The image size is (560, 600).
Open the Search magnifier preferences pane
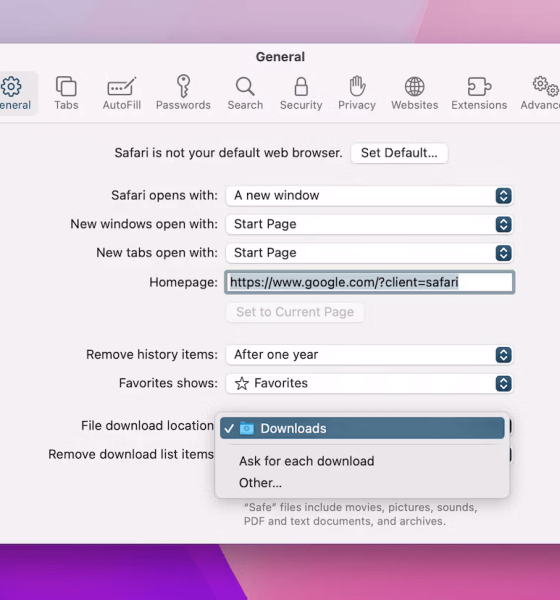point(245,93)
